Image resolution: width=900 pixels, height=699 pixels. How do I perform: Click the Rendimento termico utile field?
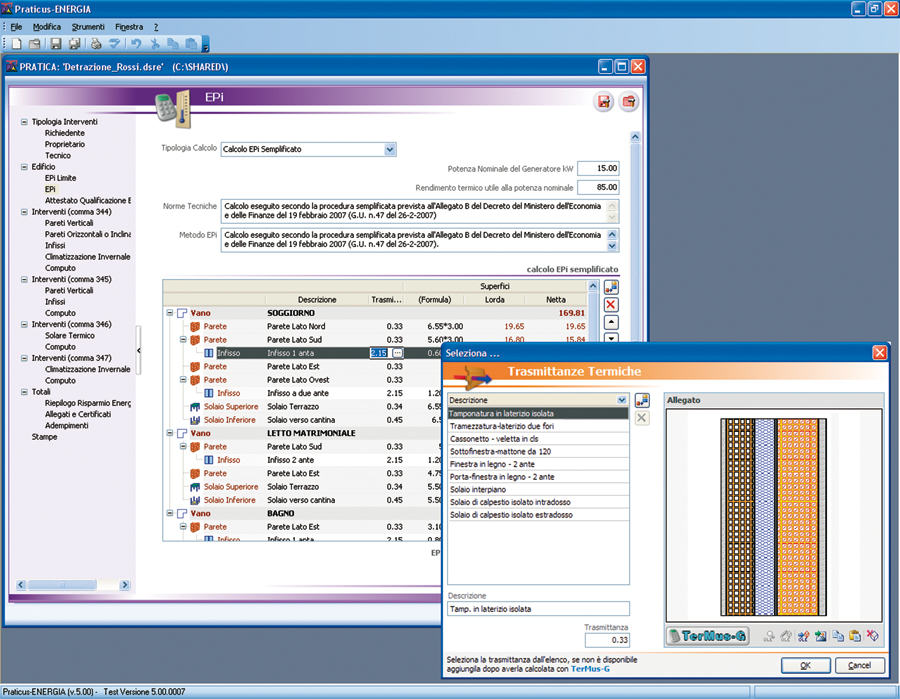598,187
